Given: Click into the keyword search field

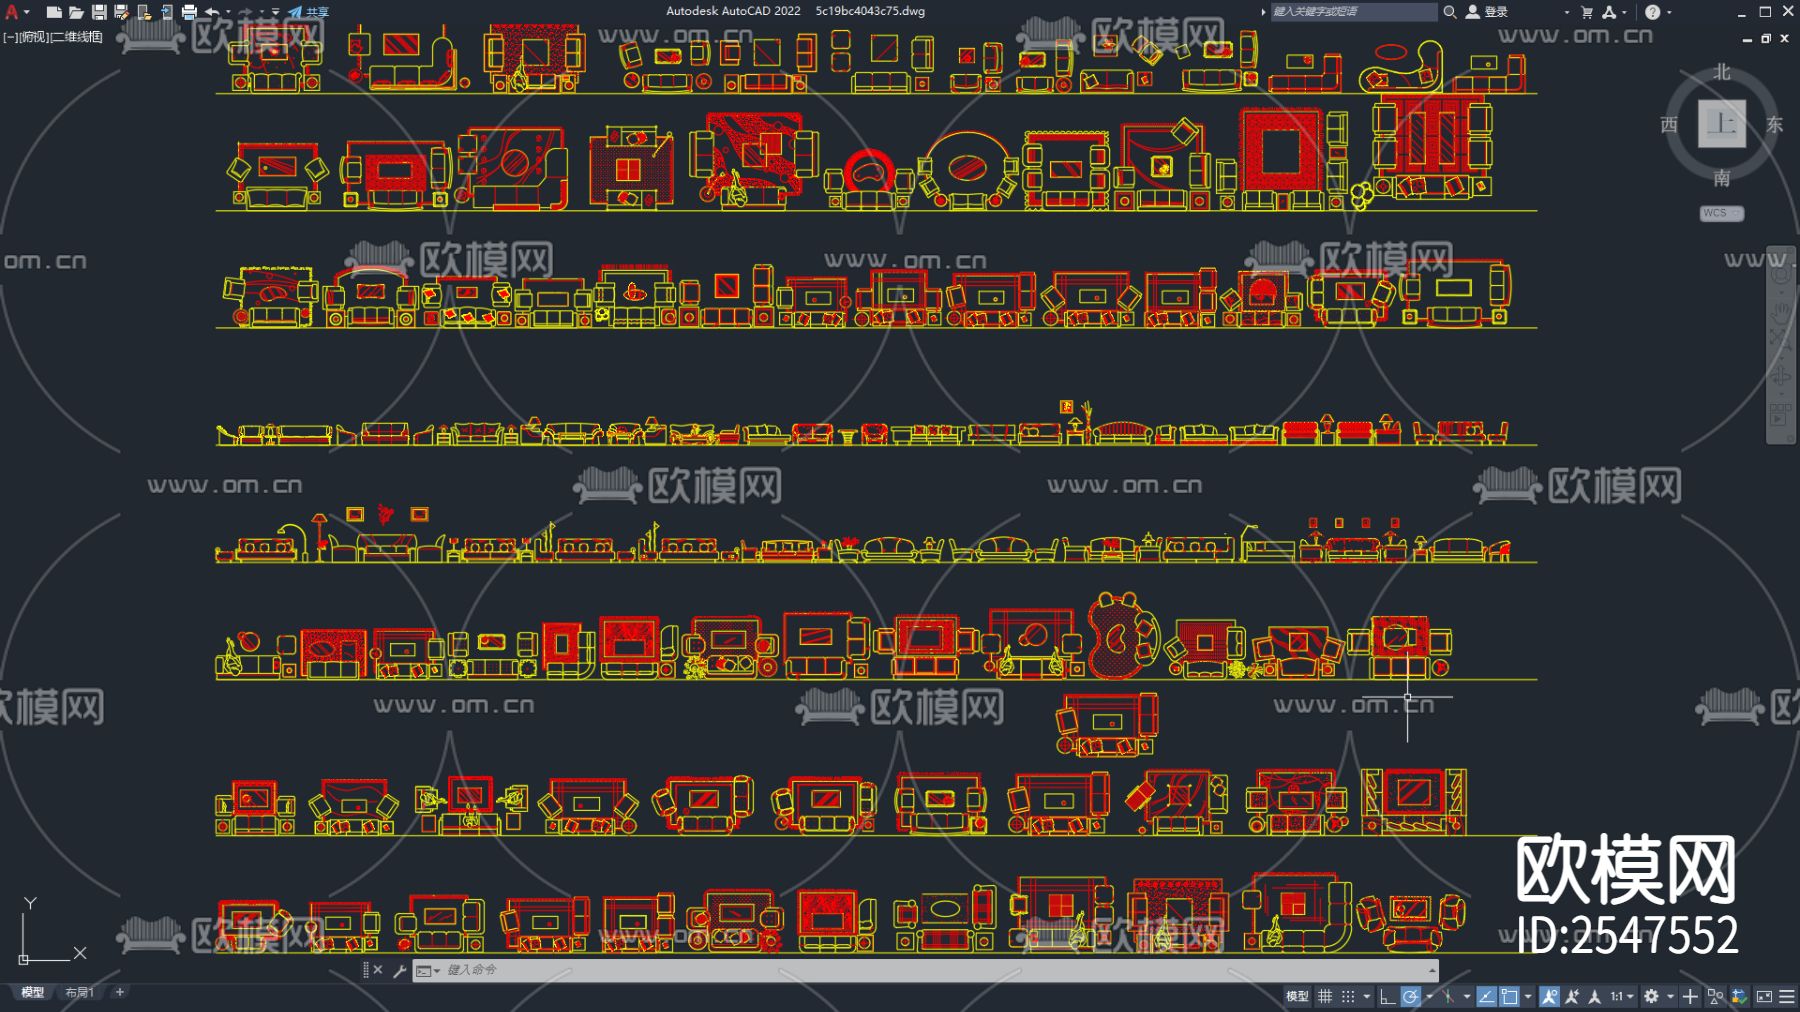Looking at the screenshot, I should point(1353,12).
